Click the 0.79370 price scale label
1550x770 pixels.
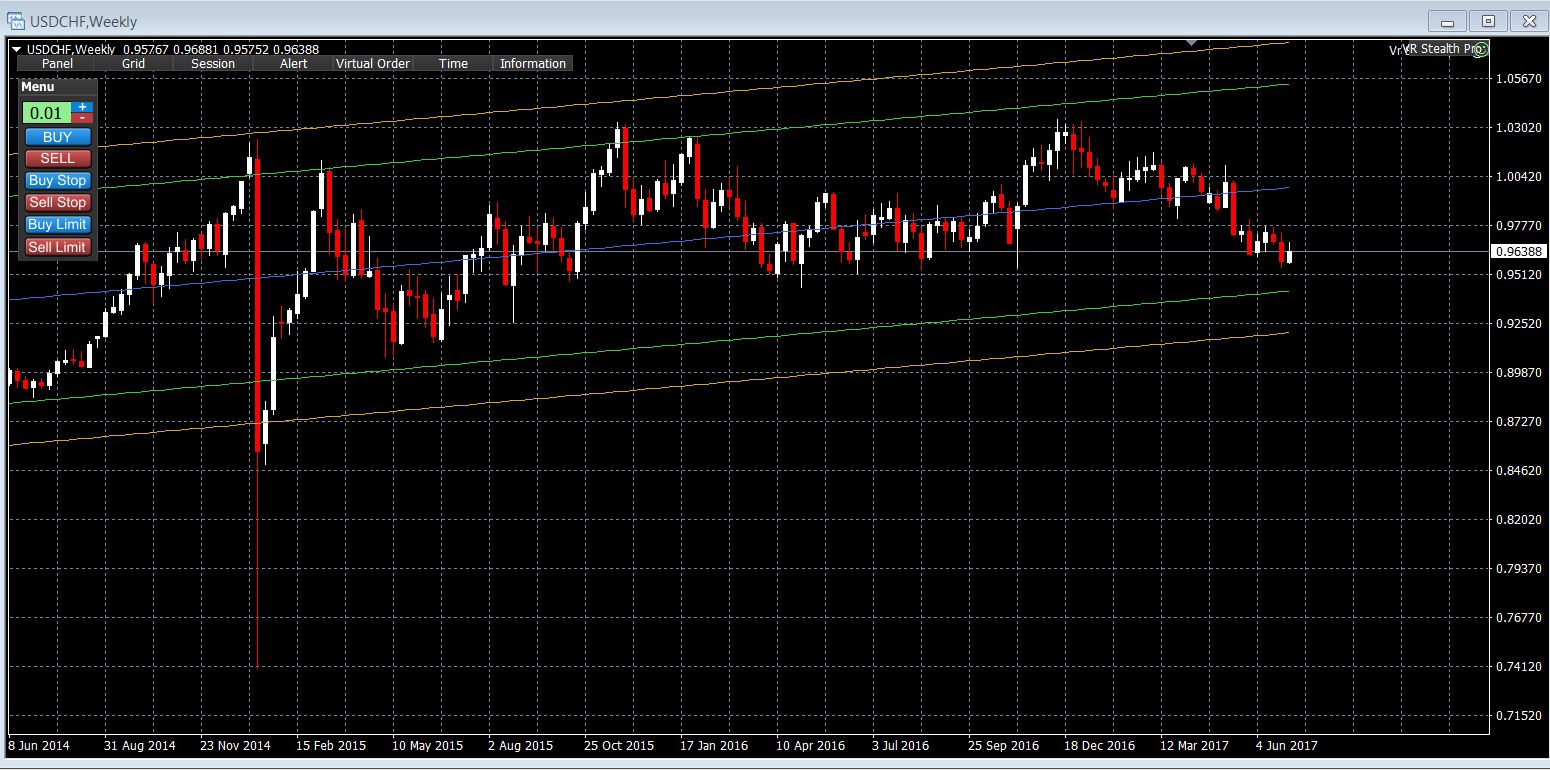pyautogui.click(x=1519, y=569)
